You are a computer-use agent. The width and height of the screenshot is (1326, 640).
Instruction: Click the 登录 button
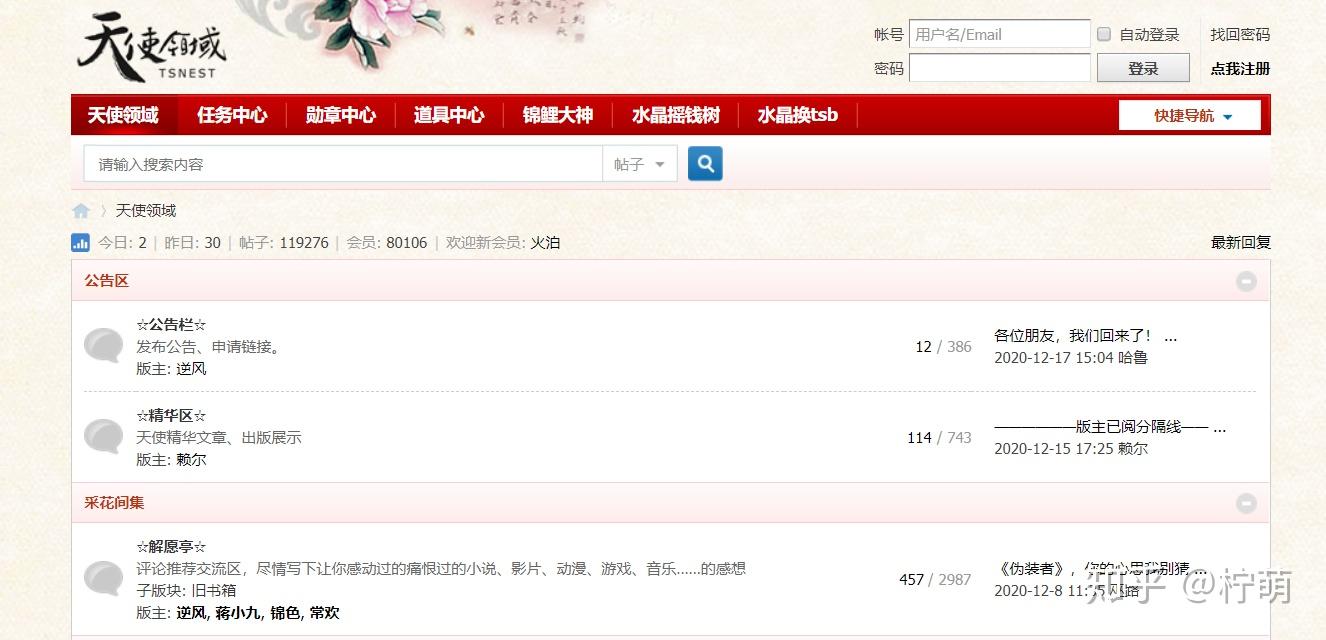coord(1143,68)
